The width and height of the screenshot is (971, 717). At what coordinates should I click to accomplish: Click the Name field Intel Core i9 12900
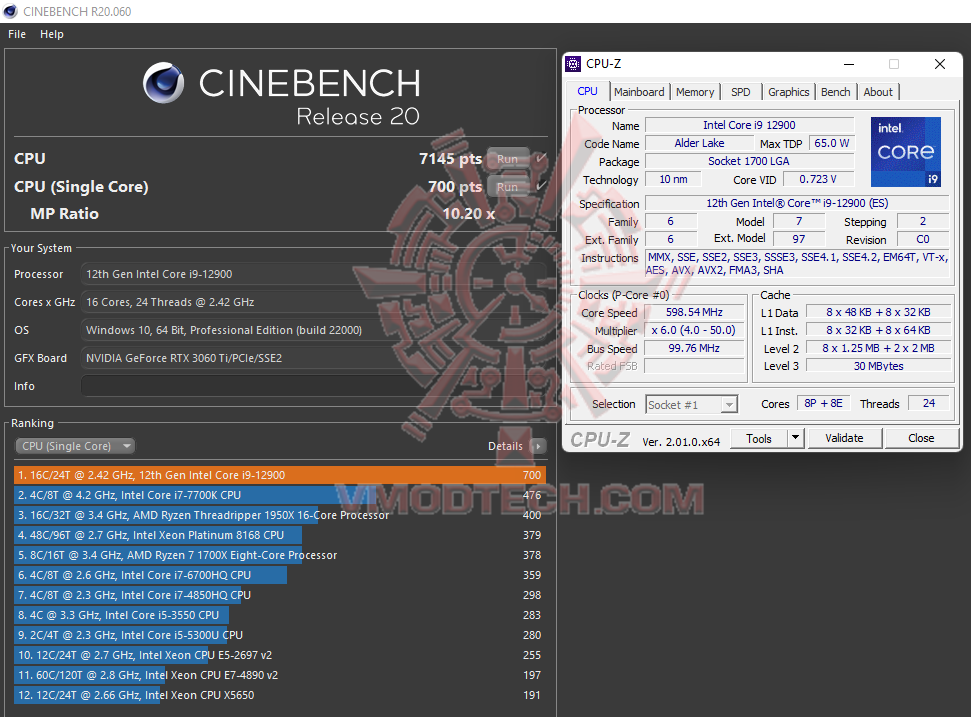click(x=749, y=125)
